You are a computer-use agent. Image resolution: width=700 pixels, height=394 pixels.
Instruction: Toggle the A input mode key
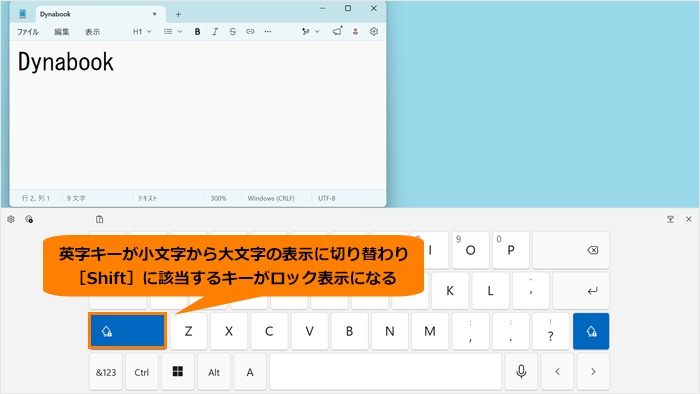[250, 372]
